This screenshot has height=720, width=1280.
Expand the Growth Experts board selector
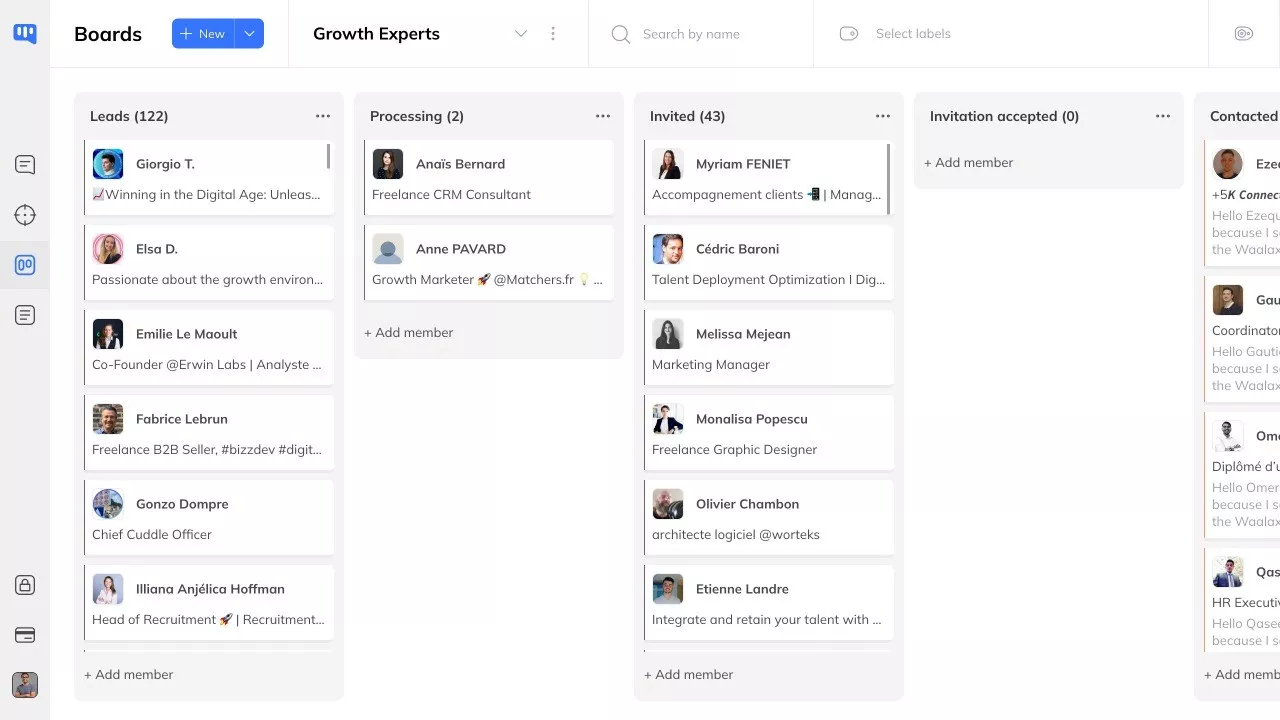(x=520, y=34)
